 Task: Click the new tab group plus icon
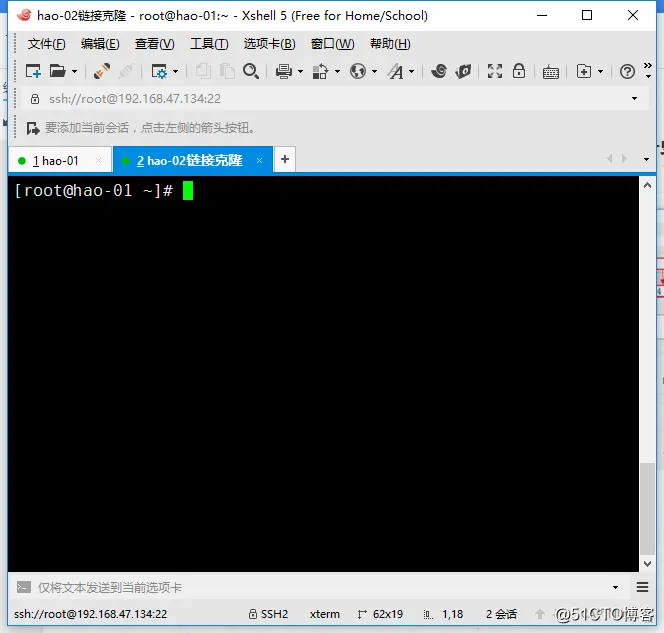(x=584, y=71)
